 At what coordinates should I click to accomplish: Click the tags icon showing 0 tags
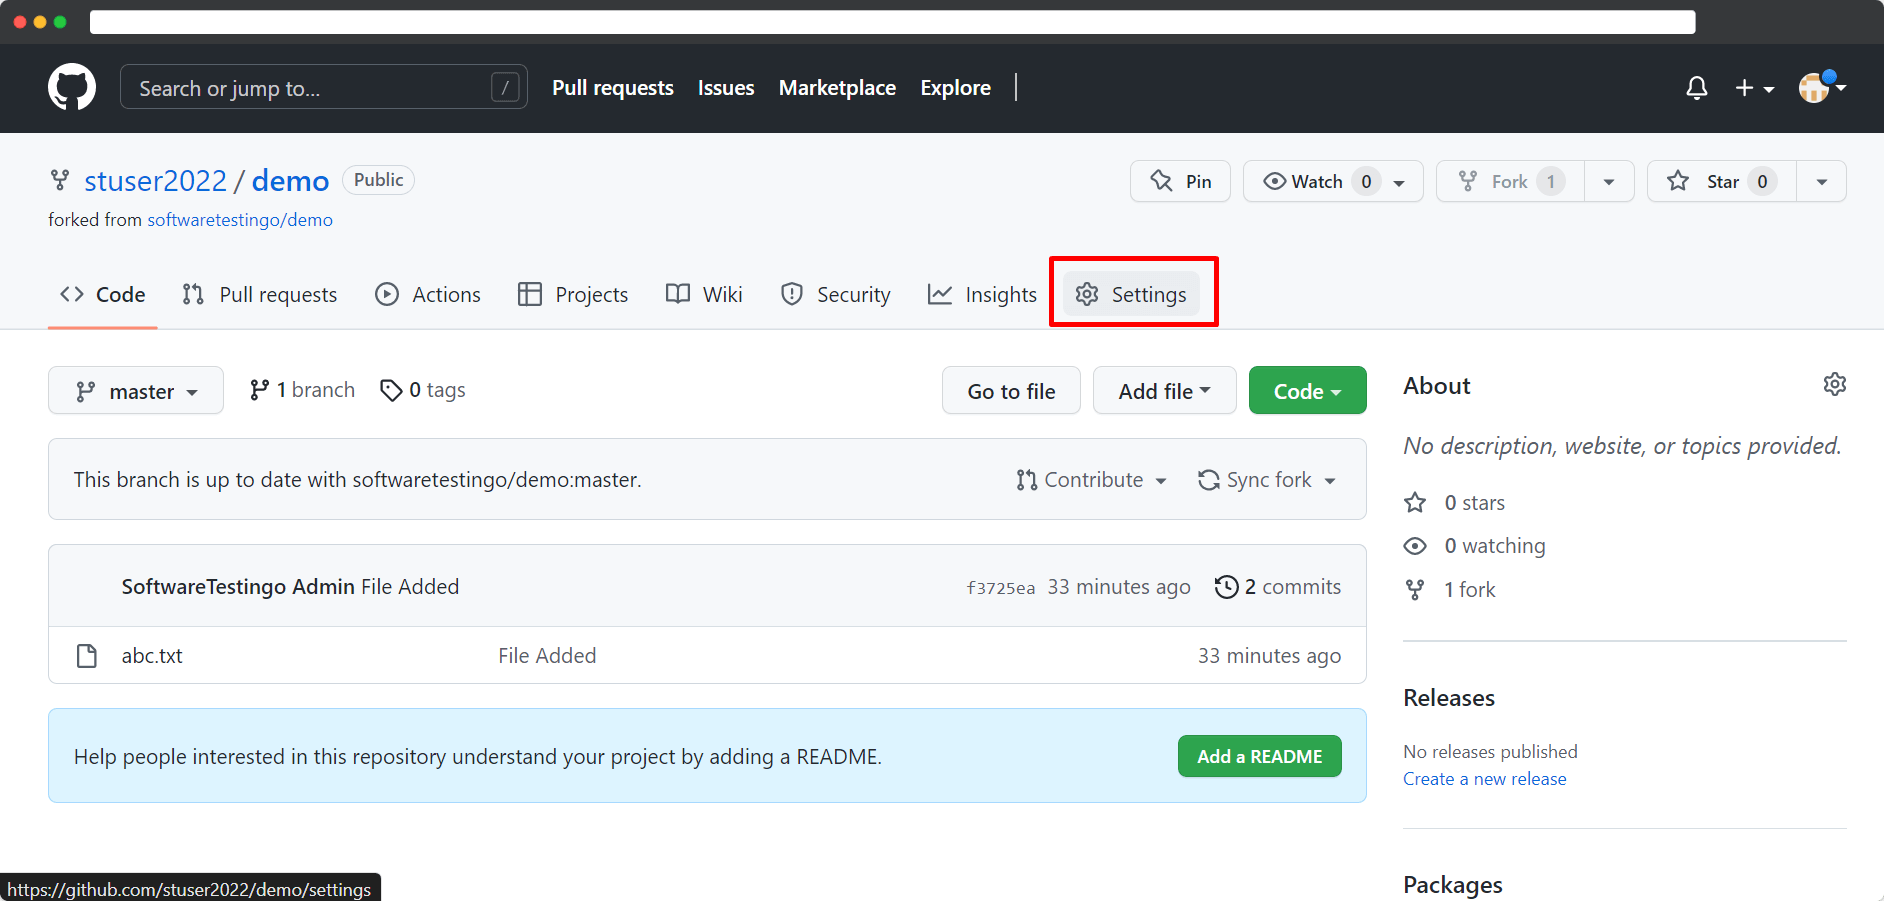[391, 390]
